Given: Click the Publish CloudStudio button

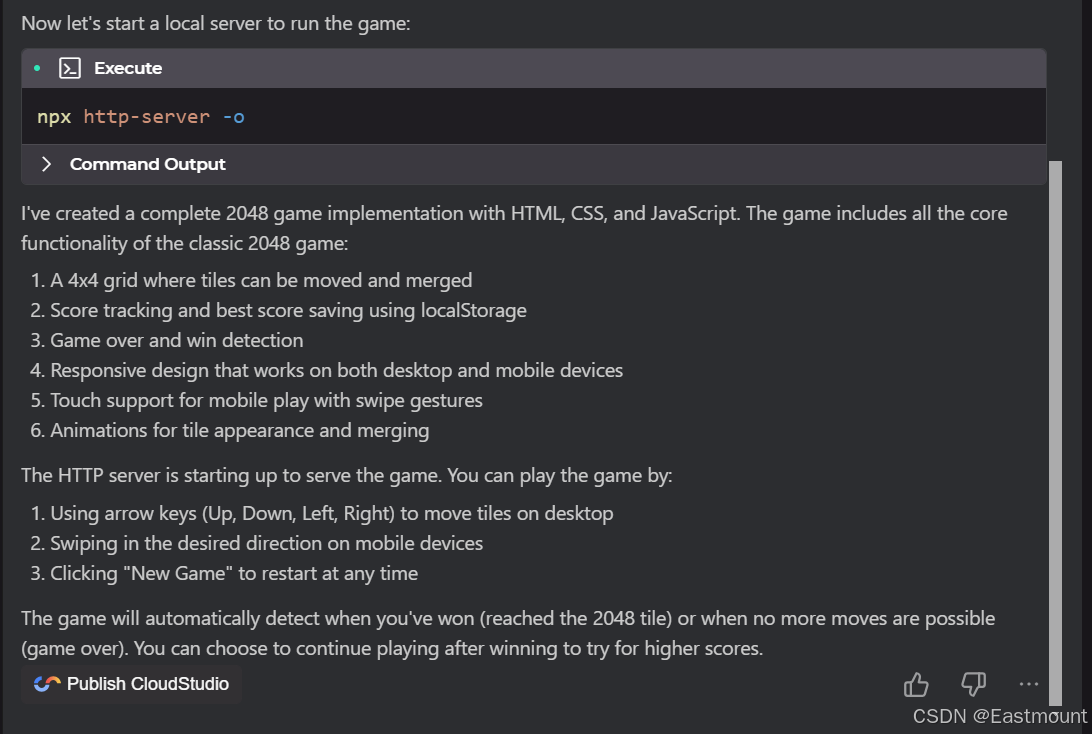Looking at the screenshot, I should point(132,684).
